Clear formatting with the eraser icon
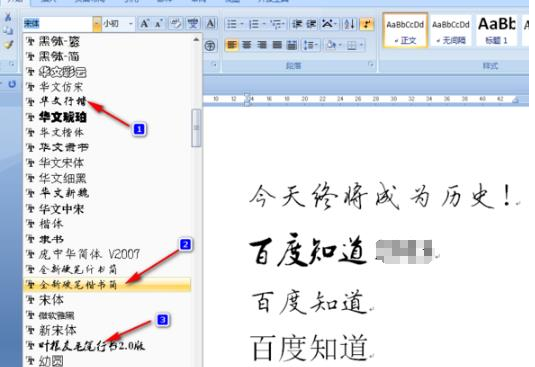The width and height of the screenshot is (535, 367). click(x=176, y=24)
